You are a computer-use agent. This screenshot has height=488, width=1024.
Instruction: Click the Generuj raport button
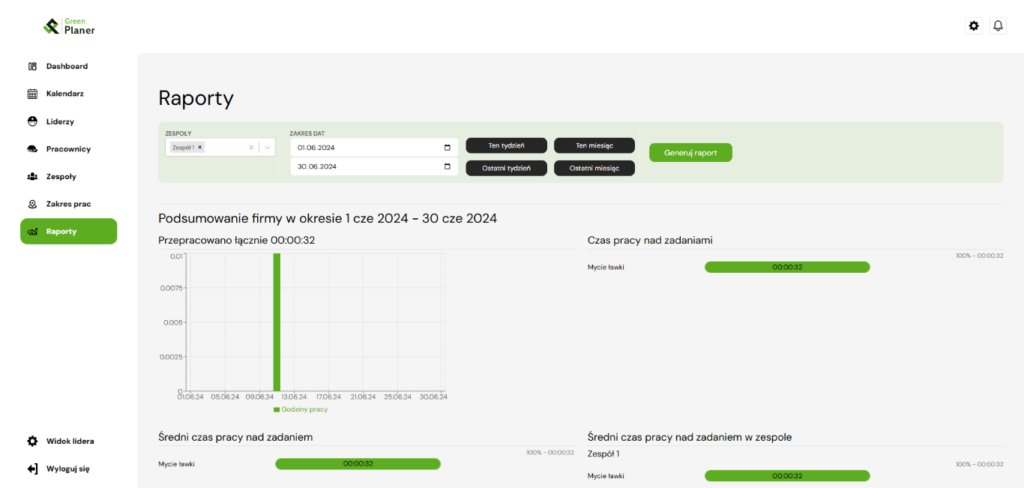690,152
